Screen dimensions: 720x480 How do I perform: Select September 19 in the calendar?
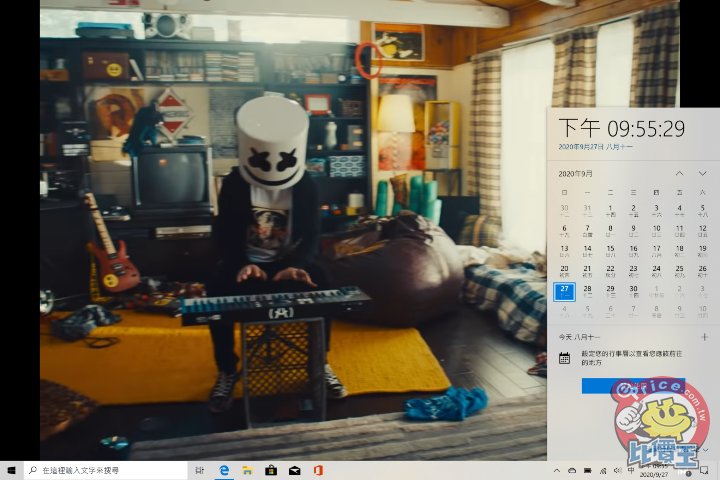tap(703, 251)
